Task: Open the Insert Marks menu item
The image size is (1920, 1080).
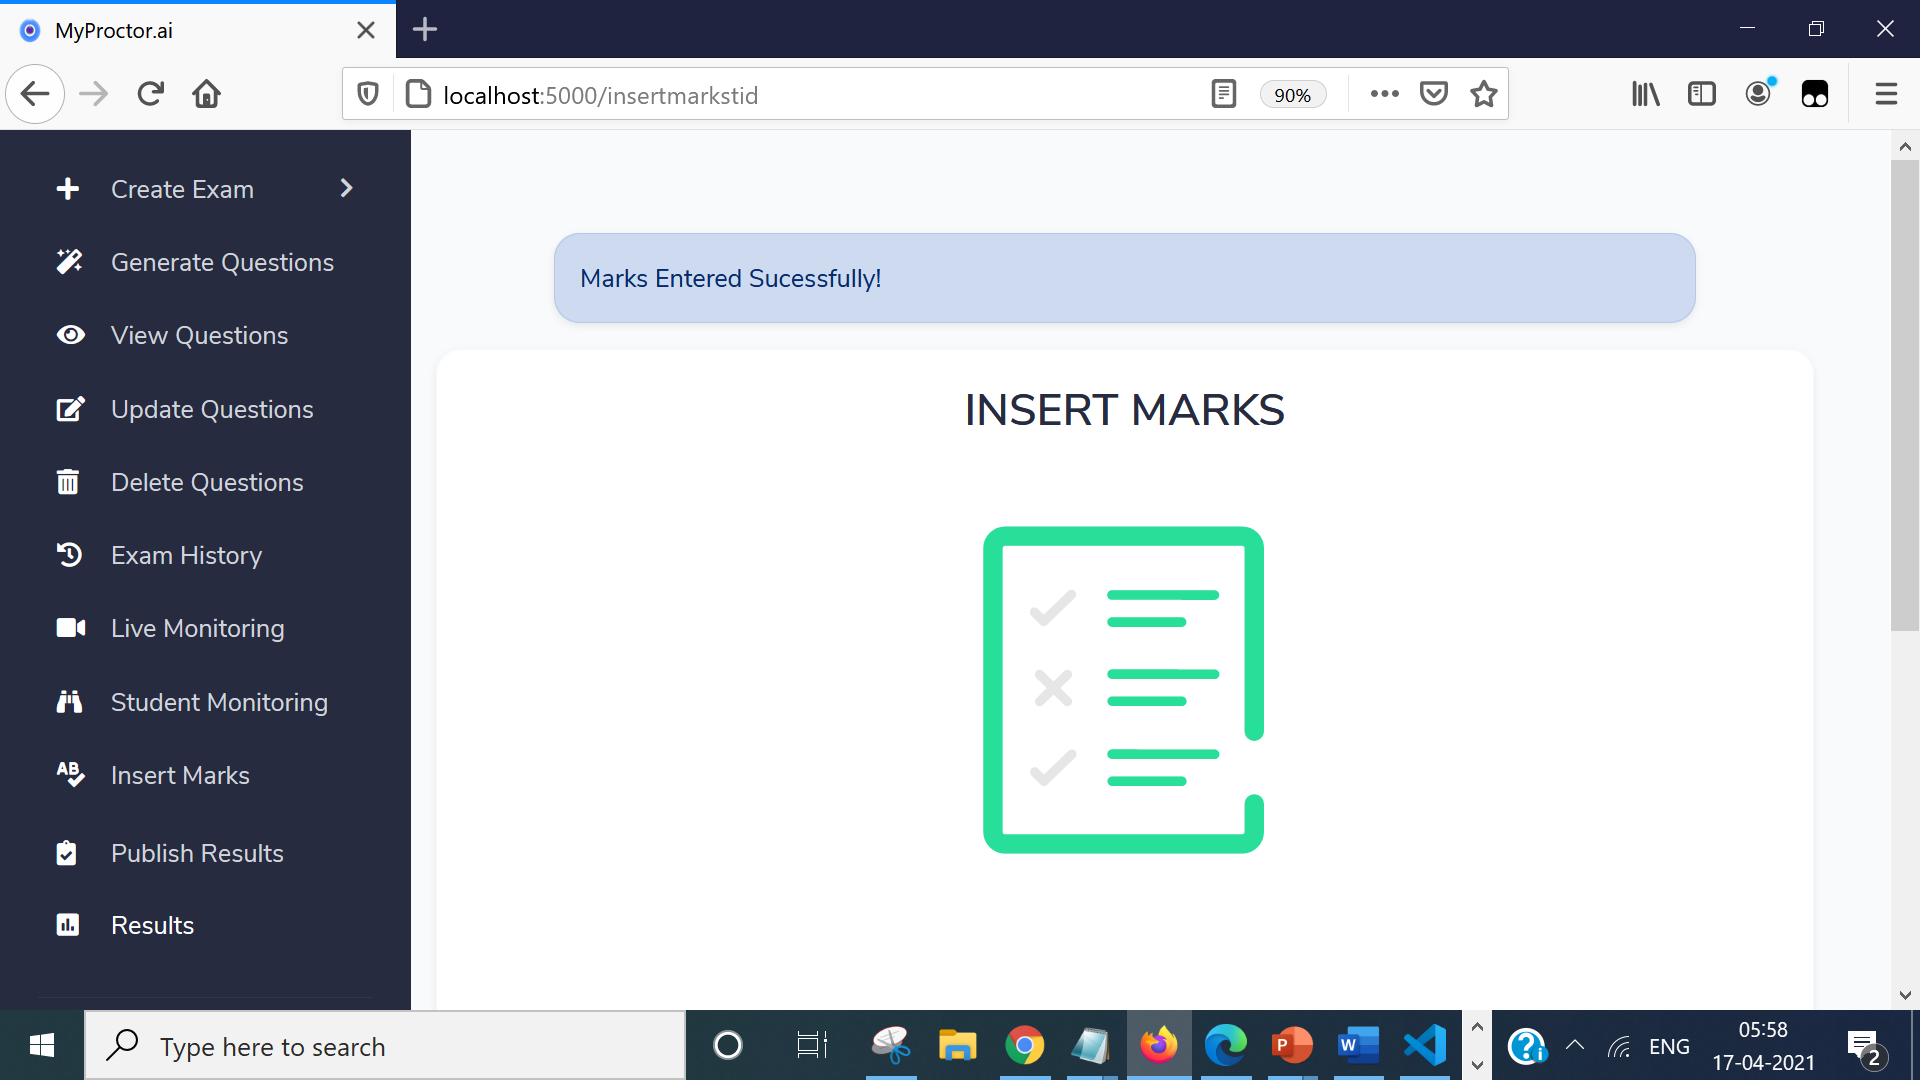Action: [180, 775]
